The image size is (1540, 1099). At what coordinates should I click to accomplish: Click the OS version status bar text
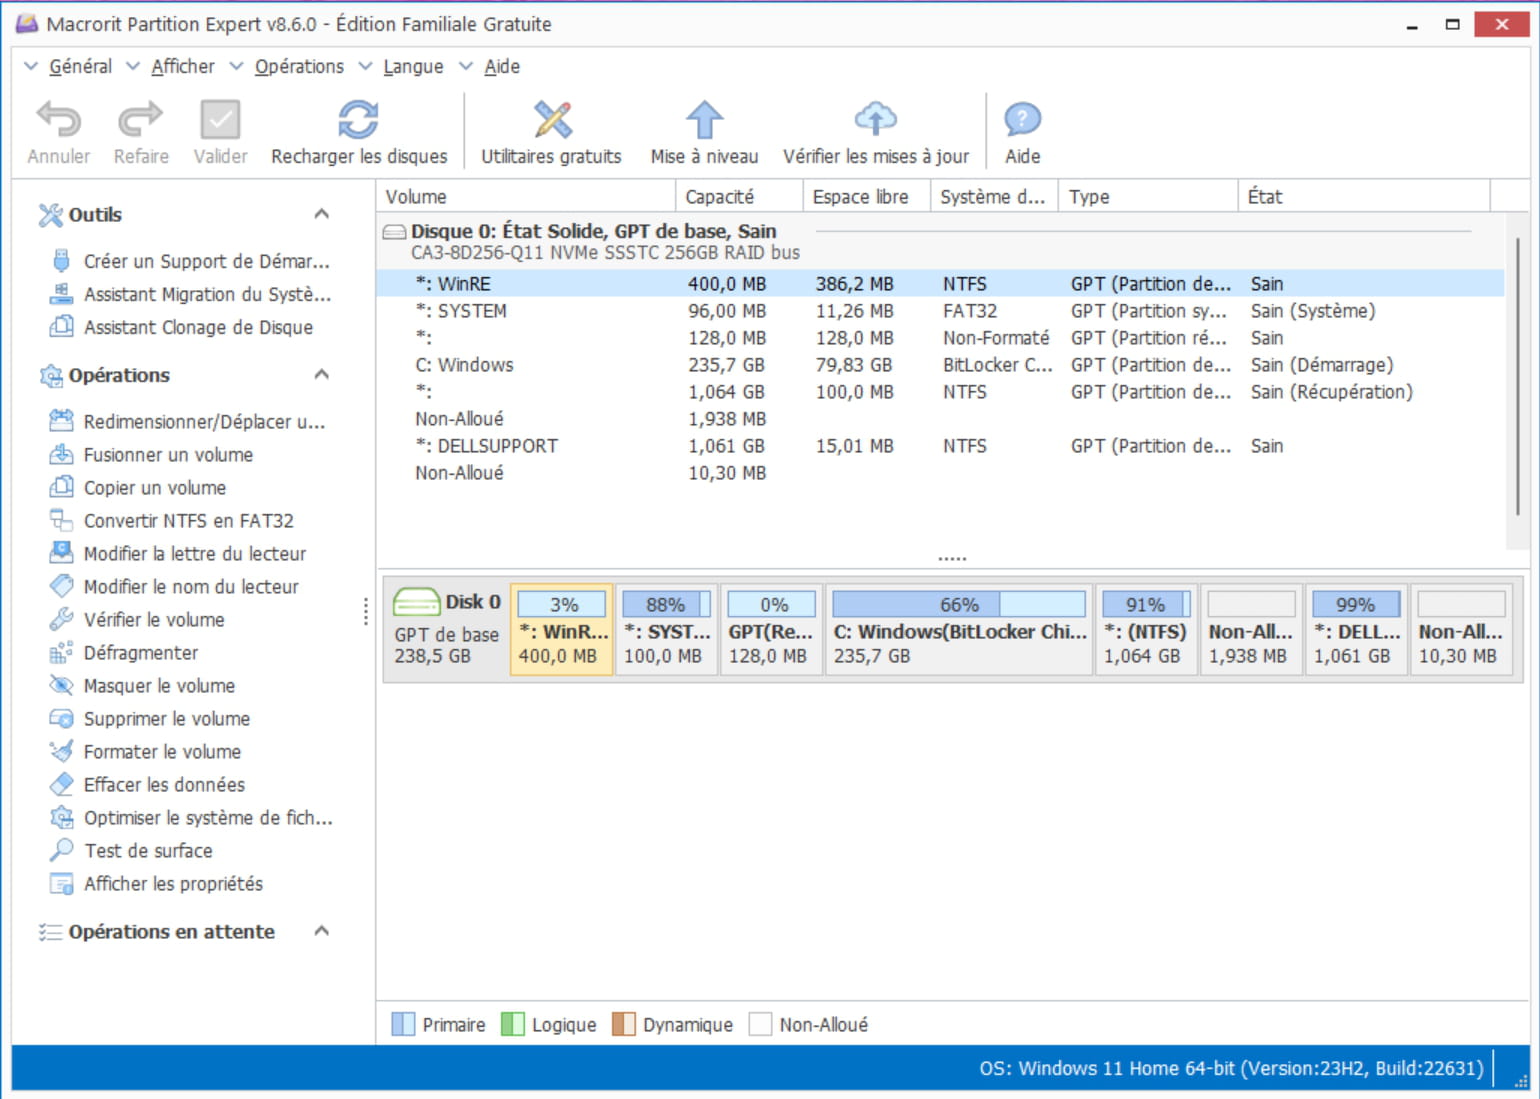click(x=1231, y=1068)
